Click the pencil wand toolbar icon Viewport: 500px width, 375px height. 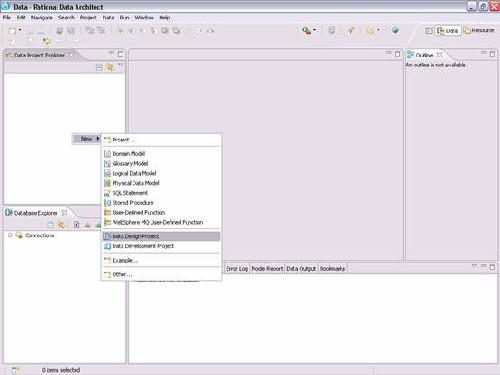pos(350,31)
